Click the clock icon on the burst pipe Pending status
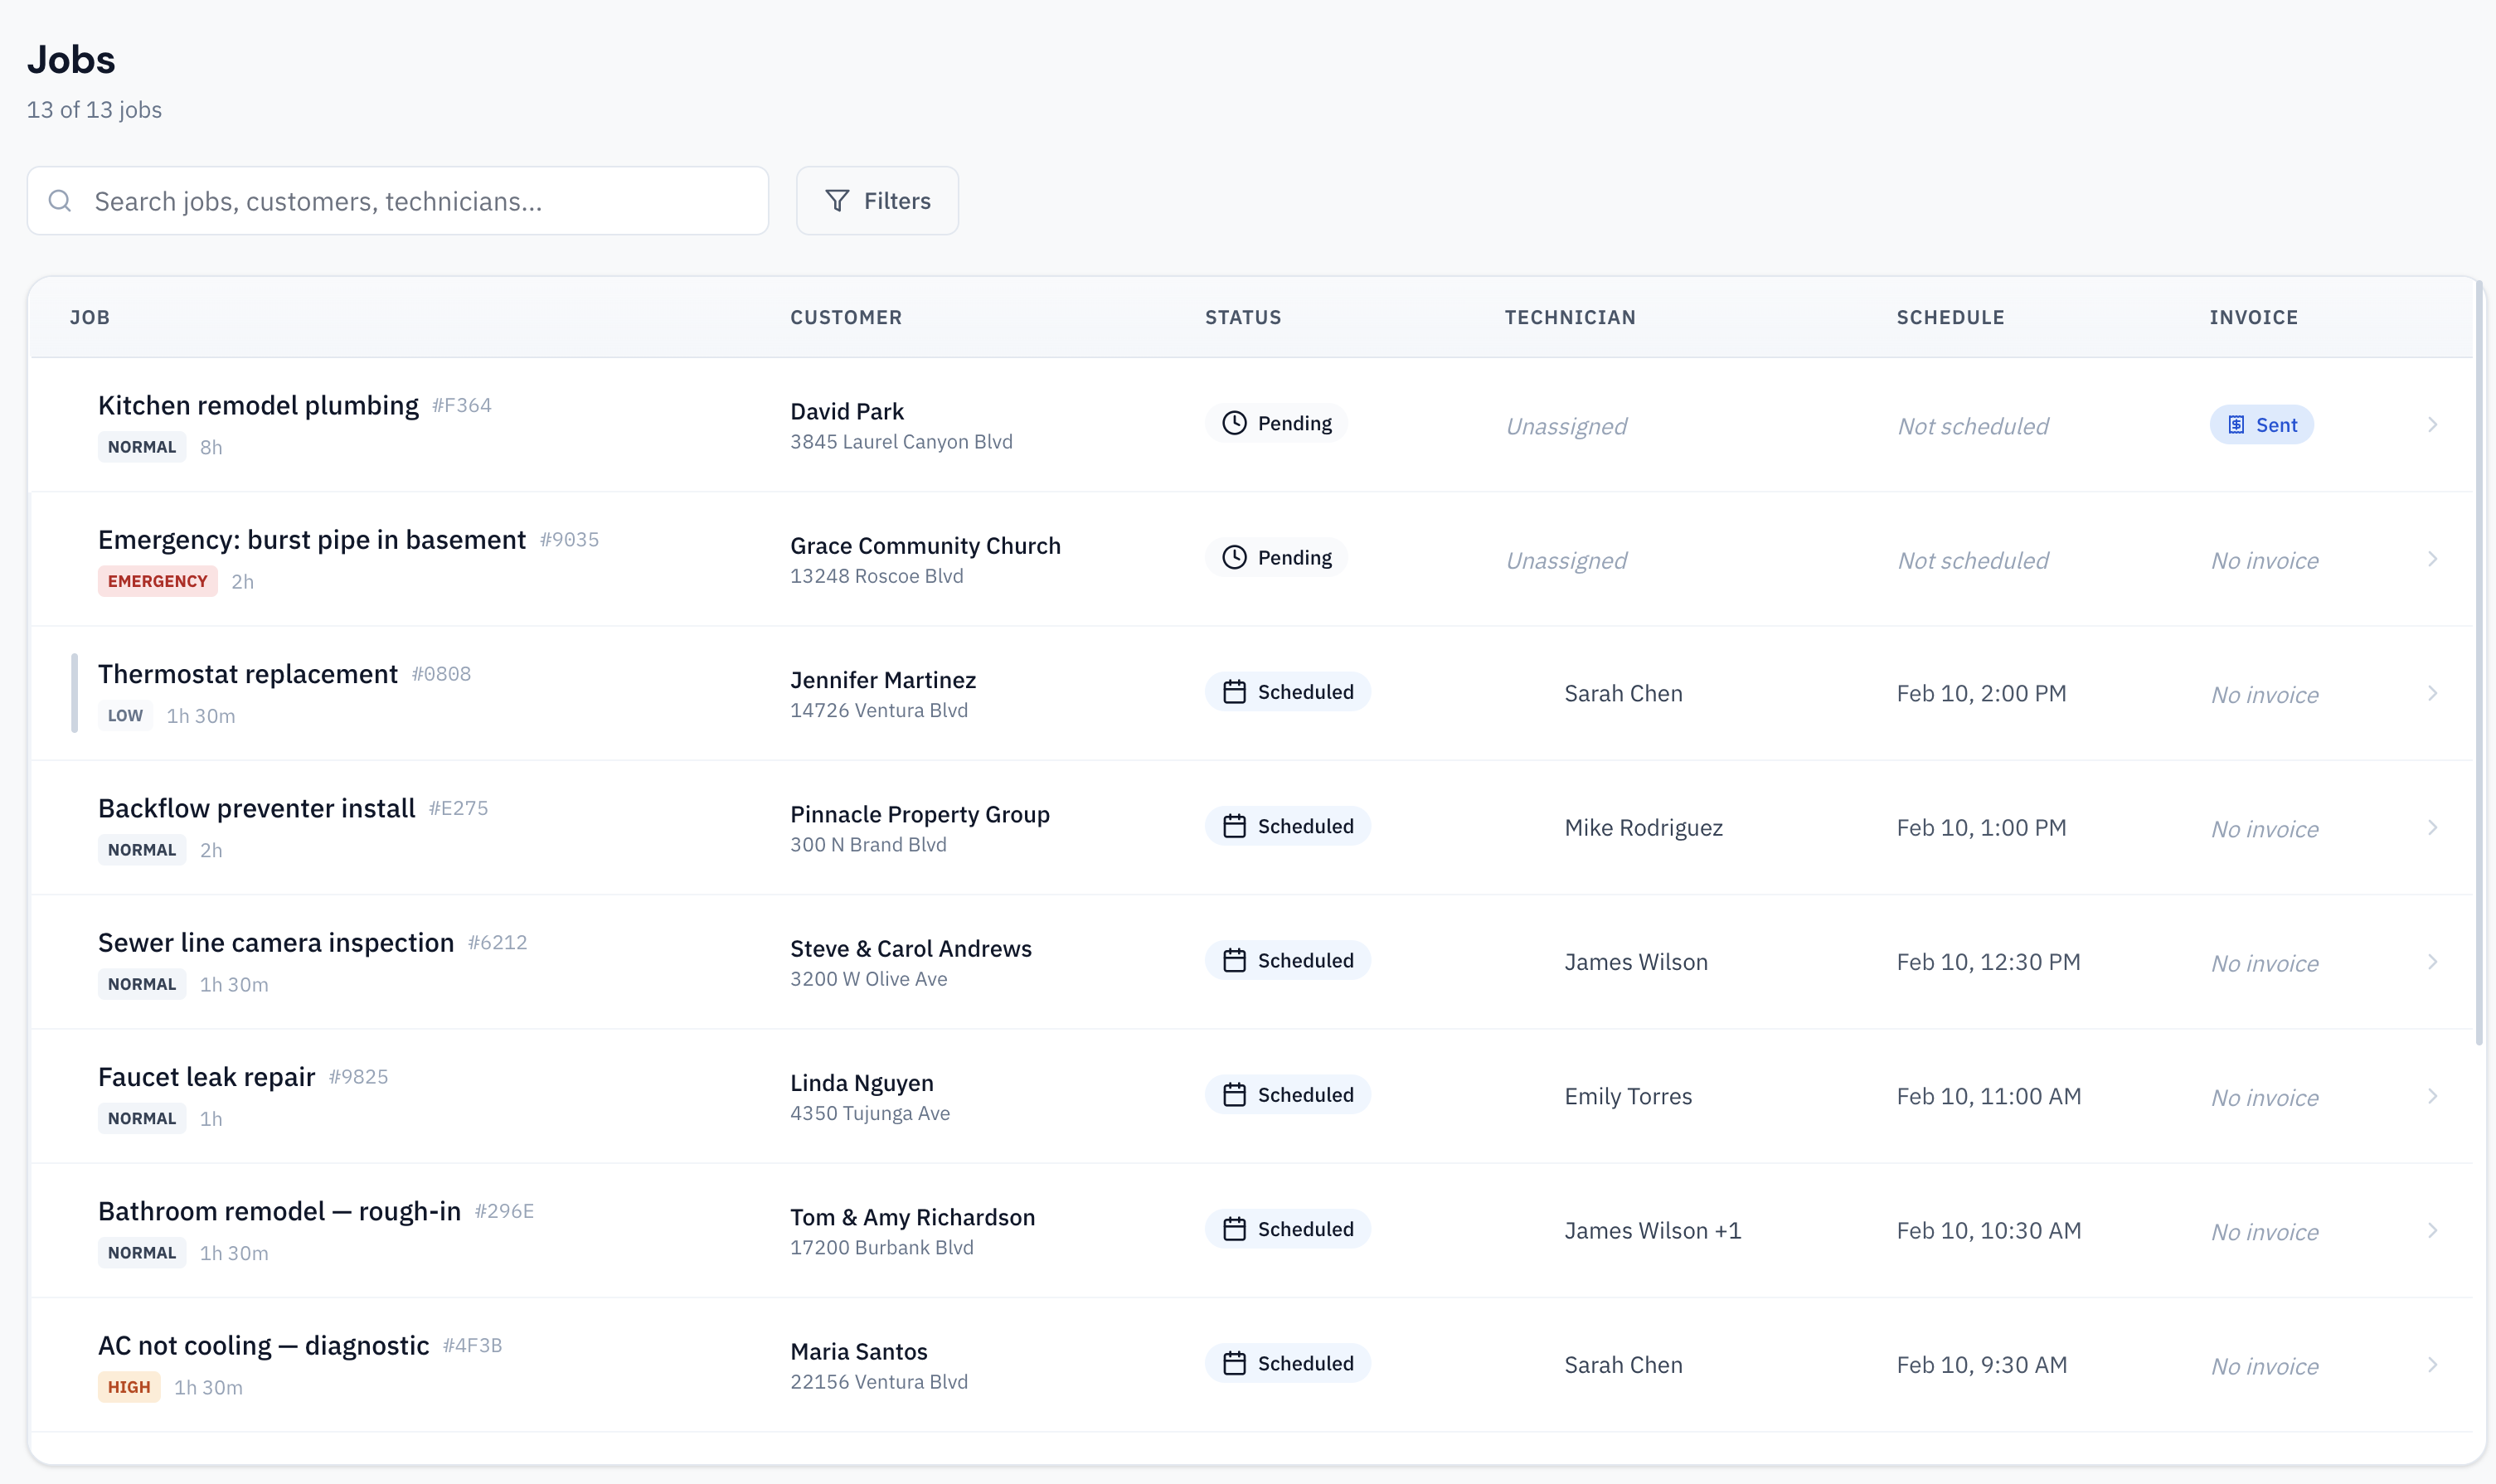This screenshot has height=1484, width=2496. click(x=1234, y=557)
